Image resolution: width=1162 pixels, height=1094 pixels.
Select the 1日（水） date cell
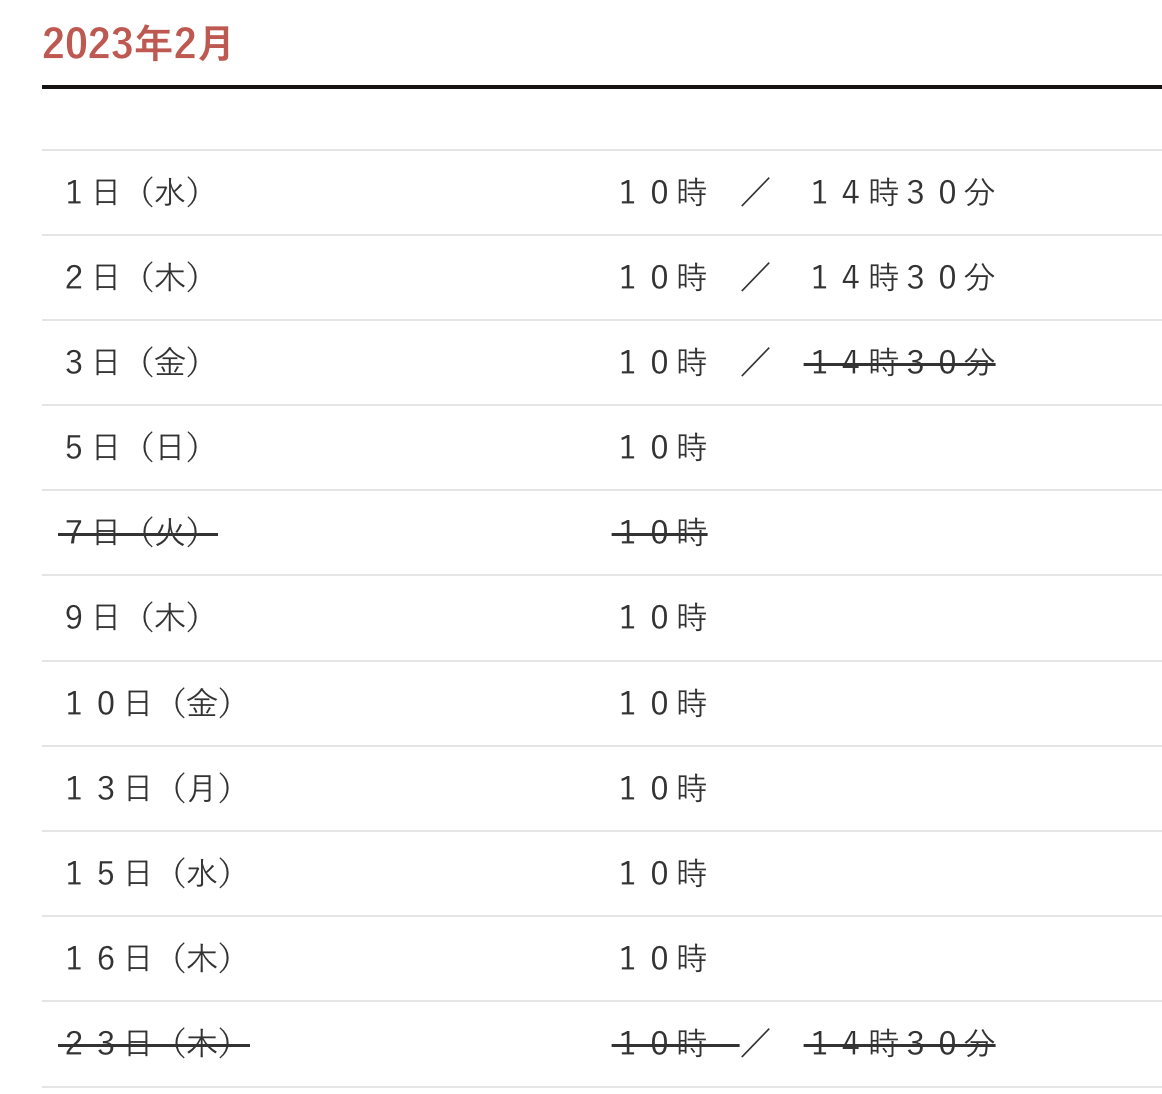coord(134,192)
